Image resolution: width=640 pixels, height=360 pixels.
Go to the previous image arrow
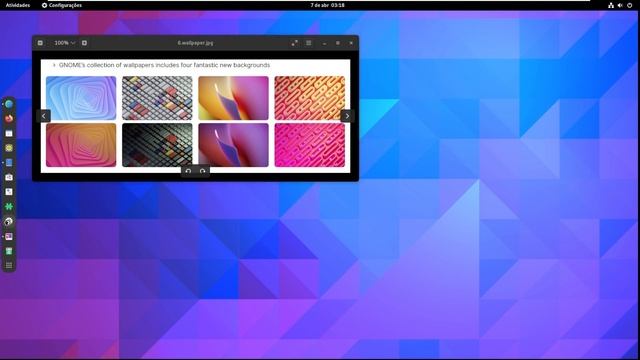pos(44,116)
